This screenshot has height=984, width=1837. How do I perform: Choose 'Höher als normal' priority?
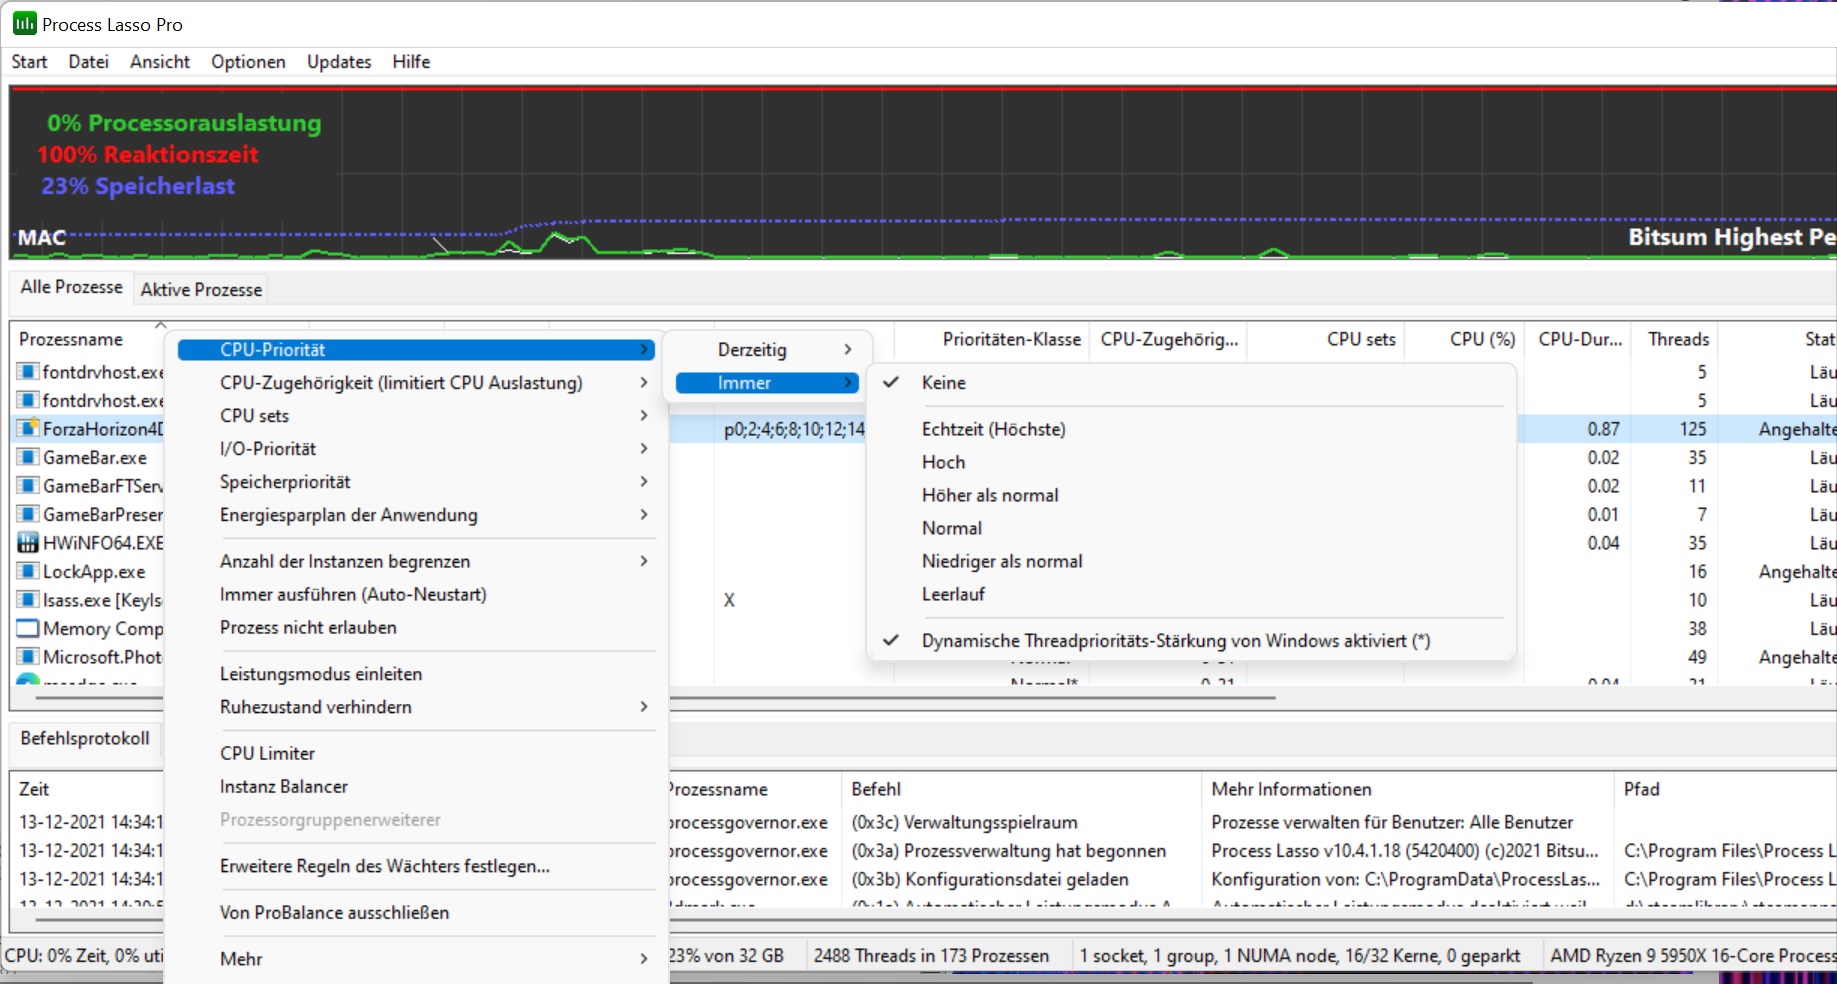pyautogui.click(x=1191, y=495)
